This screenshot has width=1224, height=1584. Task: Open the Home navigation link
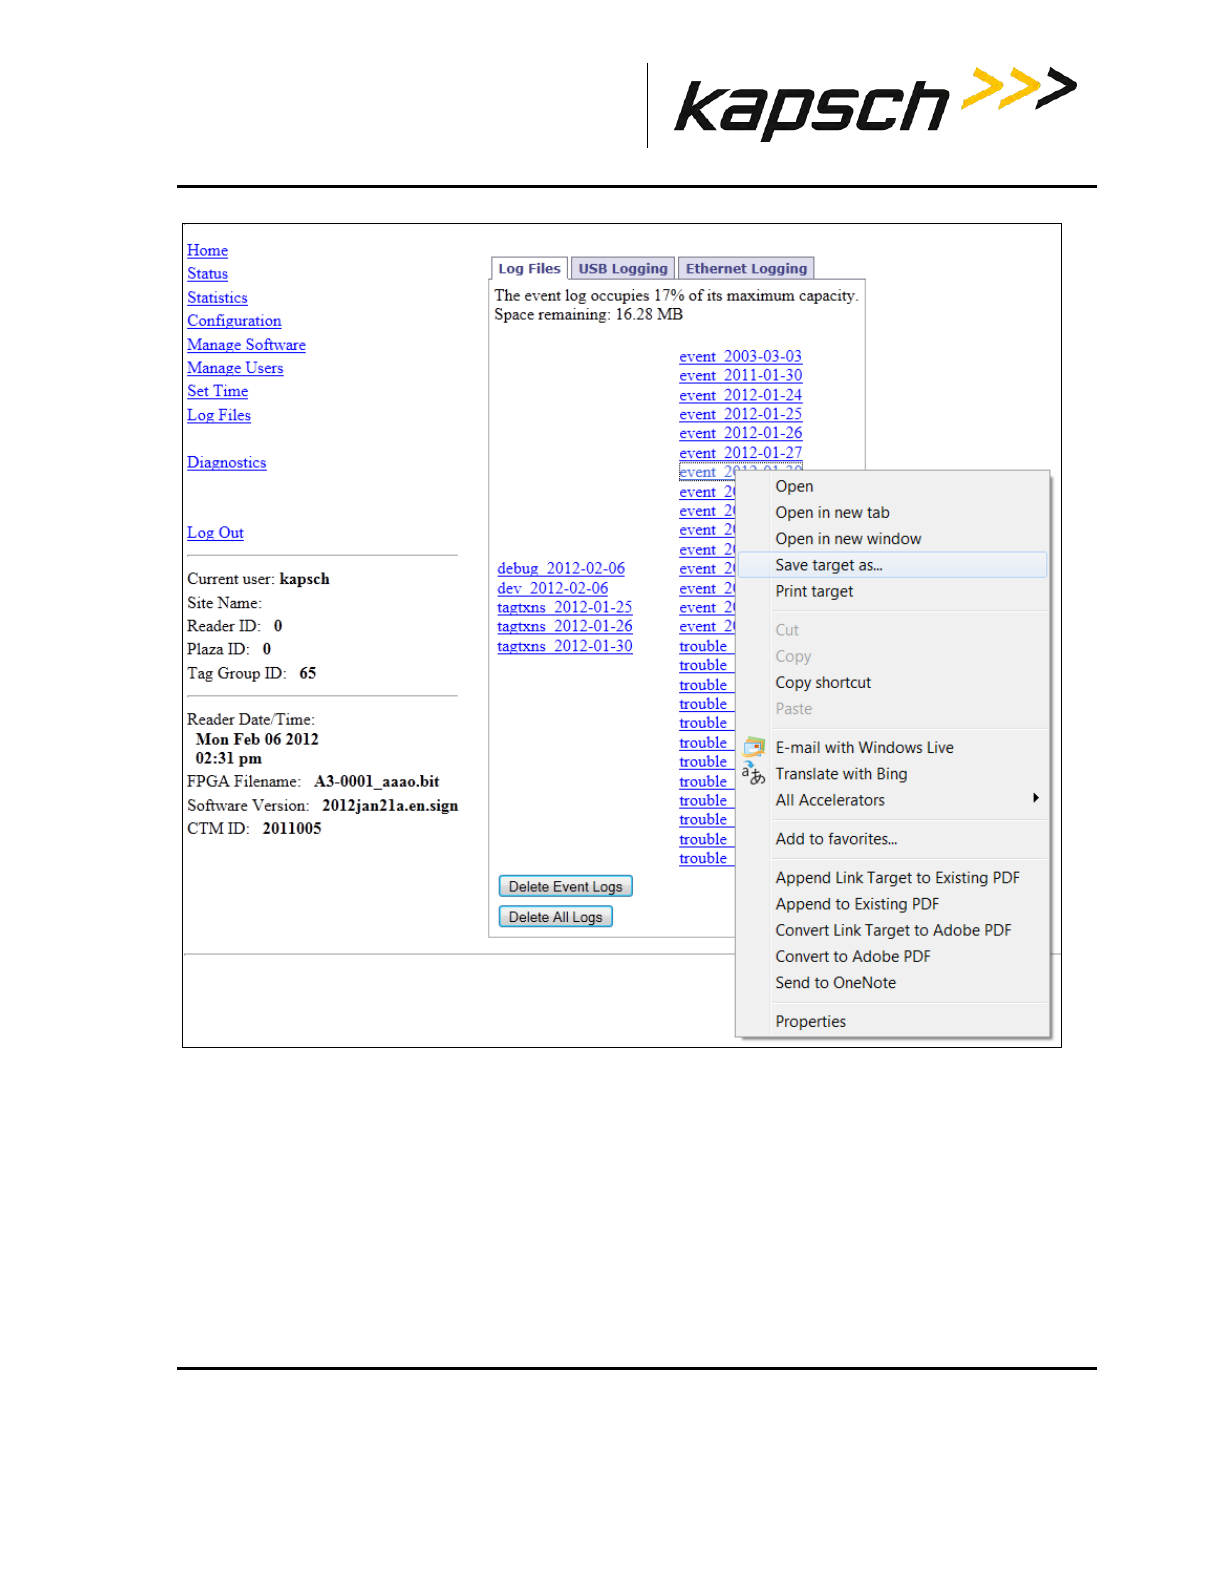coord(207,250)
